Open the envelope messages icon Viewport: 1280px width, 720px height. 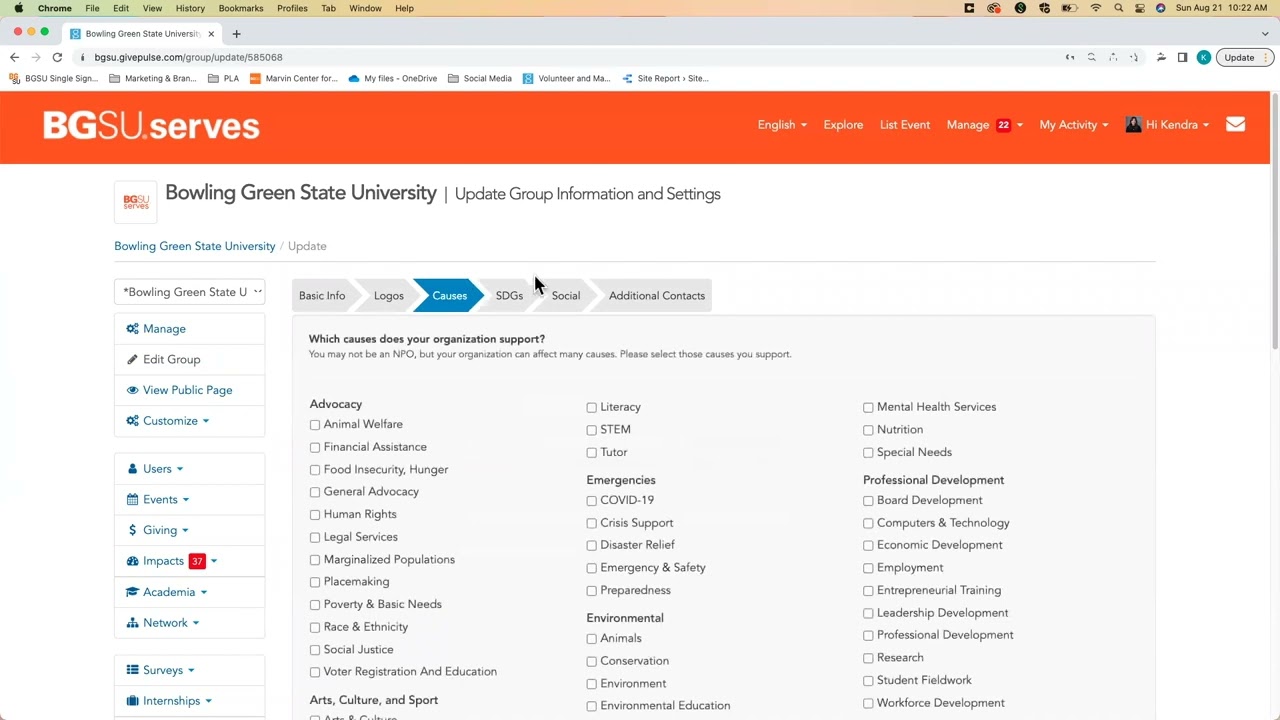click(x=1236, y=125)
